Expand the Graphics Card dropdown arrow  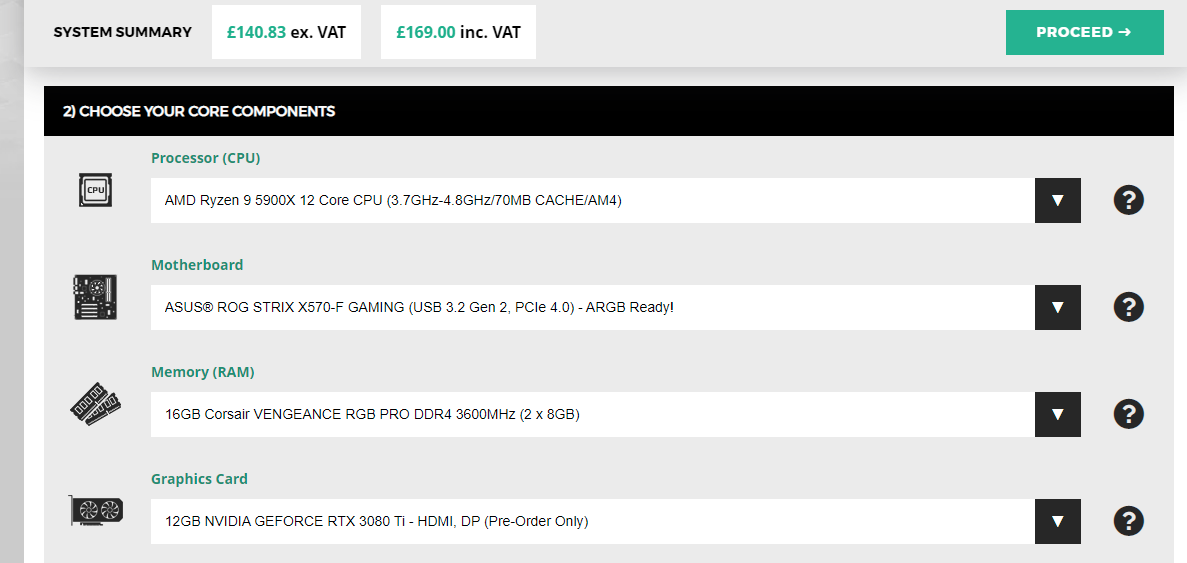point(1058,521)
